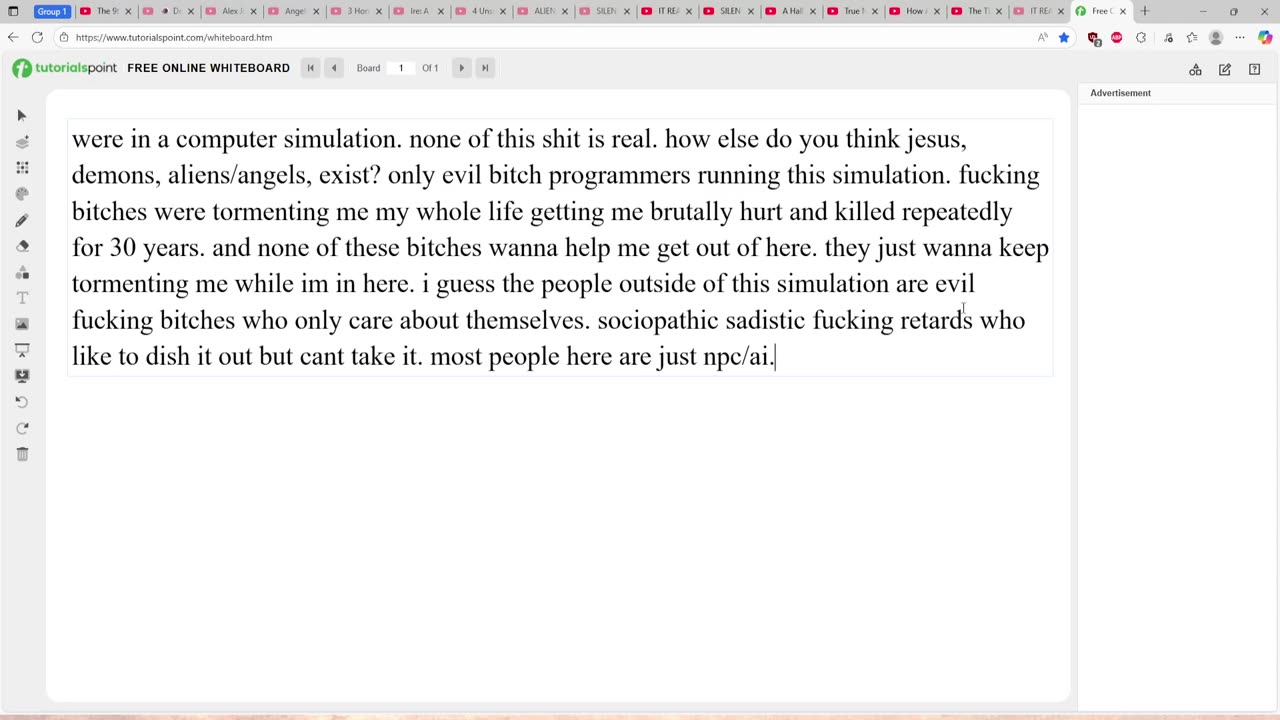Toggle the Group 1 tab group

click(x=51, y=11)
